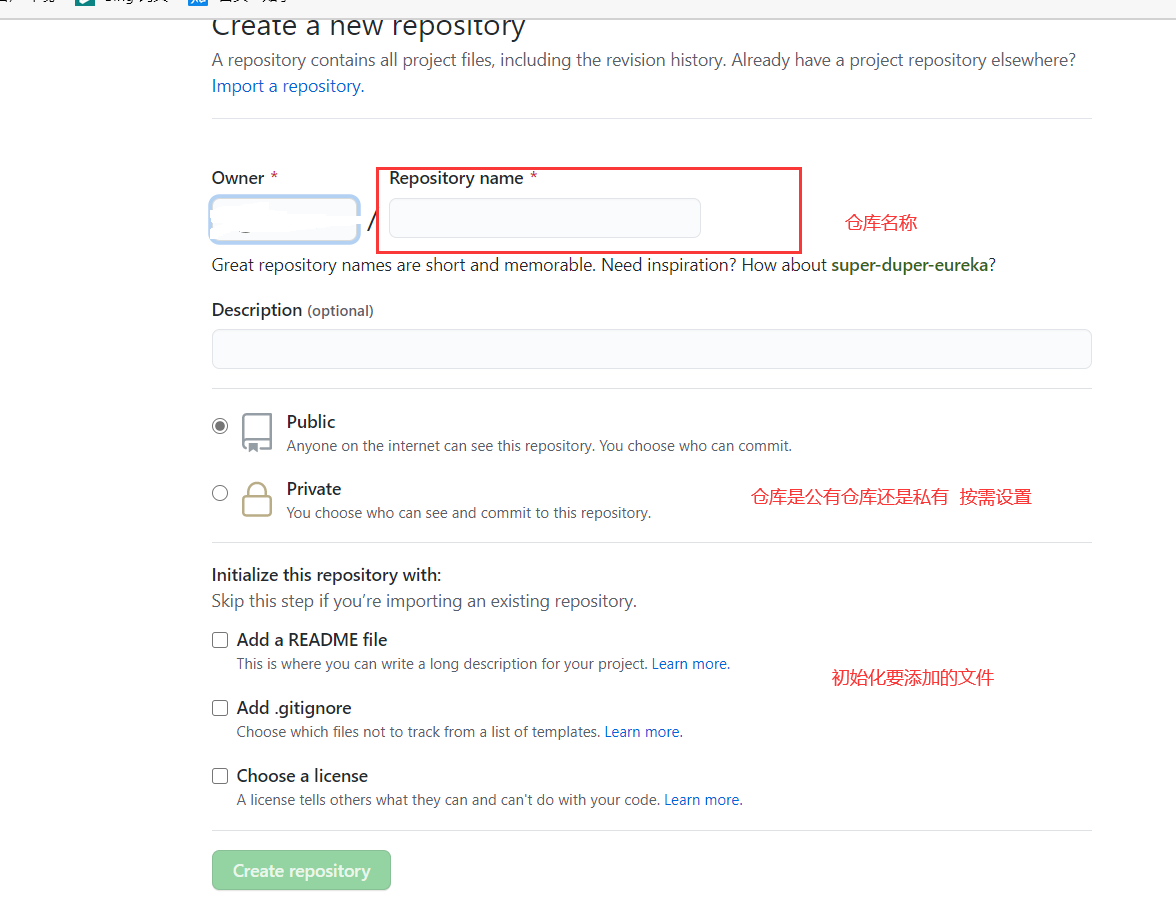The width and height of the screenshot is (1176, 904).
Task: Click the Choose a license label
Action: pyautogui.click(x=302, y=776)
